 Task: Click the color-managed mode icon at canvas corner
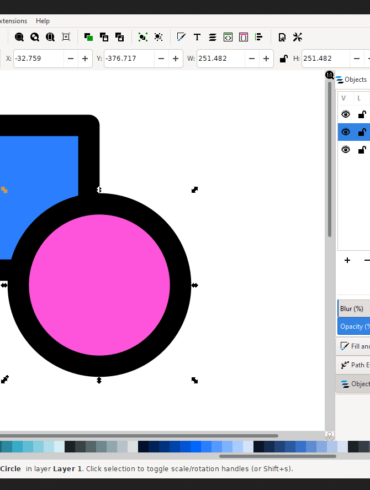point(329,436)
